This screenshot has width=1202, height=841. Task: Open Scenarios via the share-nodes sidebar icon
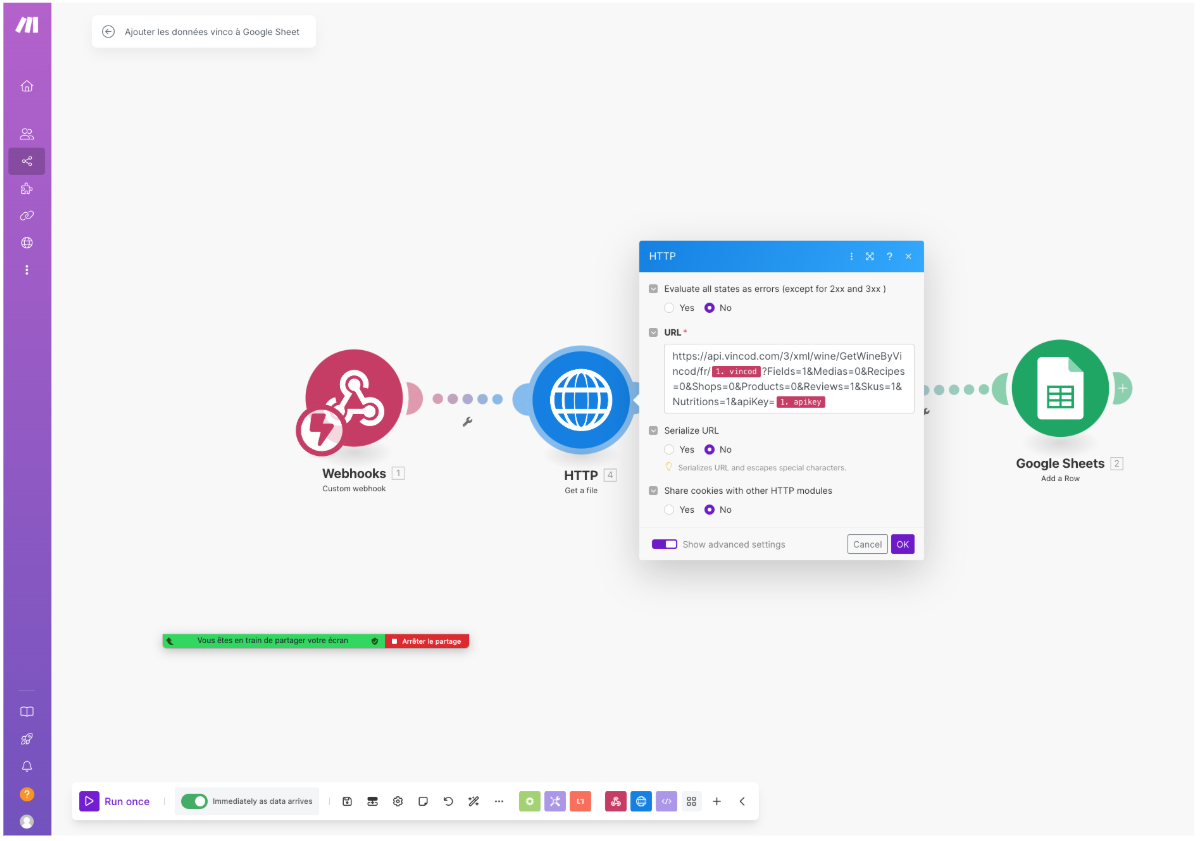click(x=27, y=161)
